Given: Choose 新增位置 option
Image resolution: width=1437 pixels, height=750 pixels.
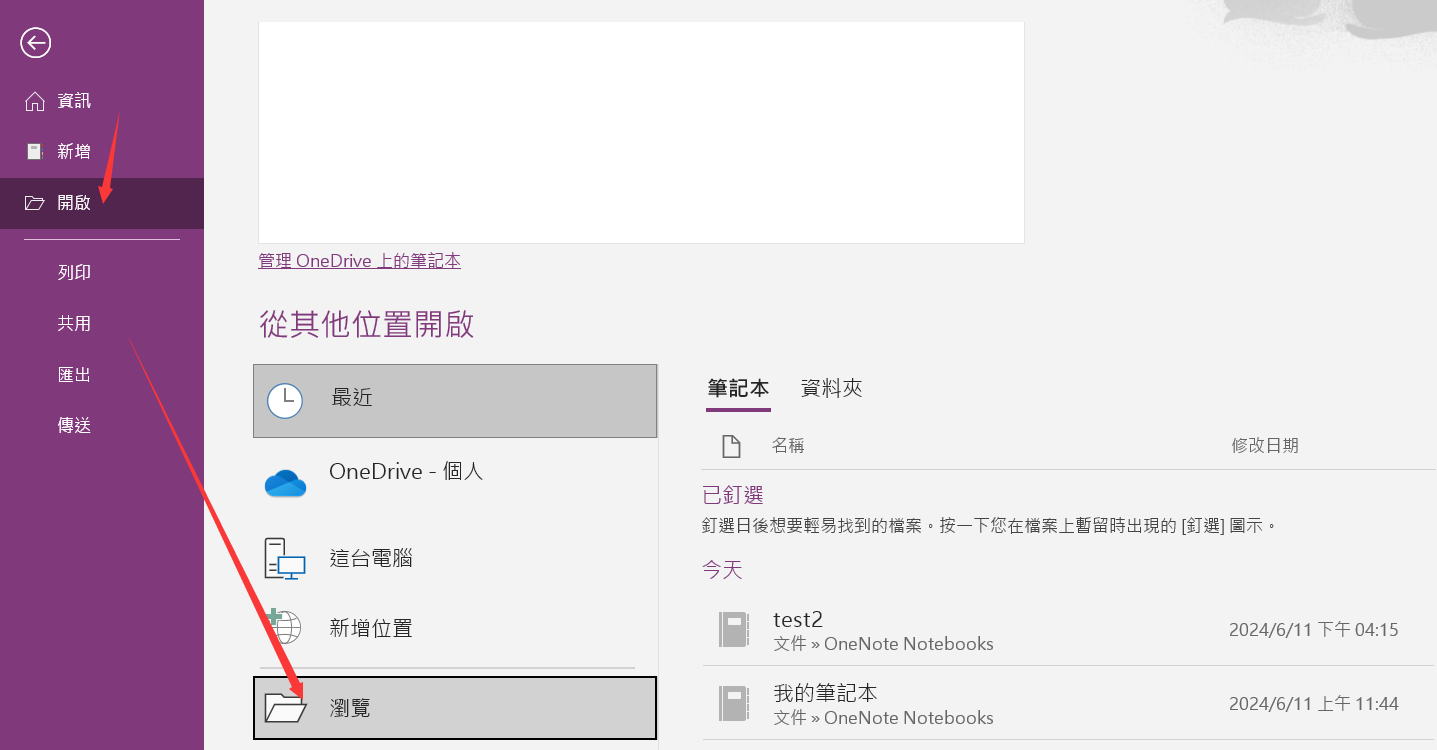Looking at the screenshot, I should coord(455,628).
